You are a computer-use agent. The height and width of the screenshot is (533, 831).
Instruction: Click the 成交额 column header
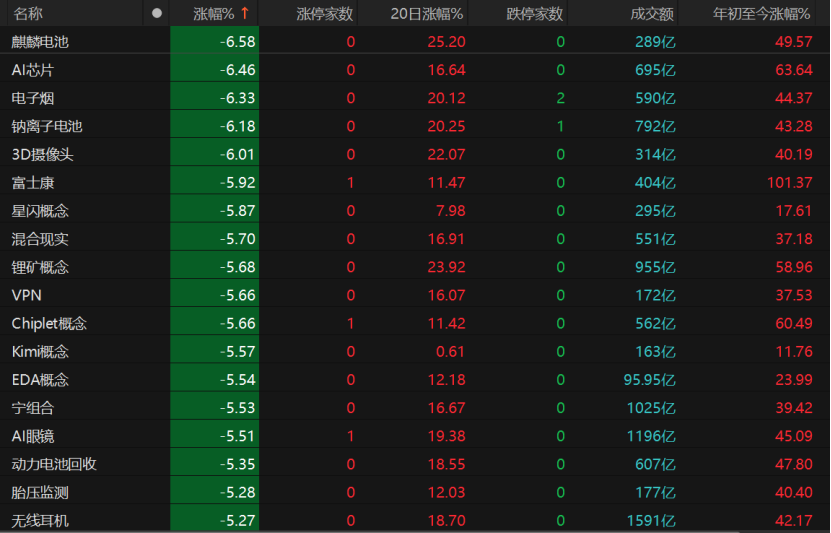coord(652,14)
